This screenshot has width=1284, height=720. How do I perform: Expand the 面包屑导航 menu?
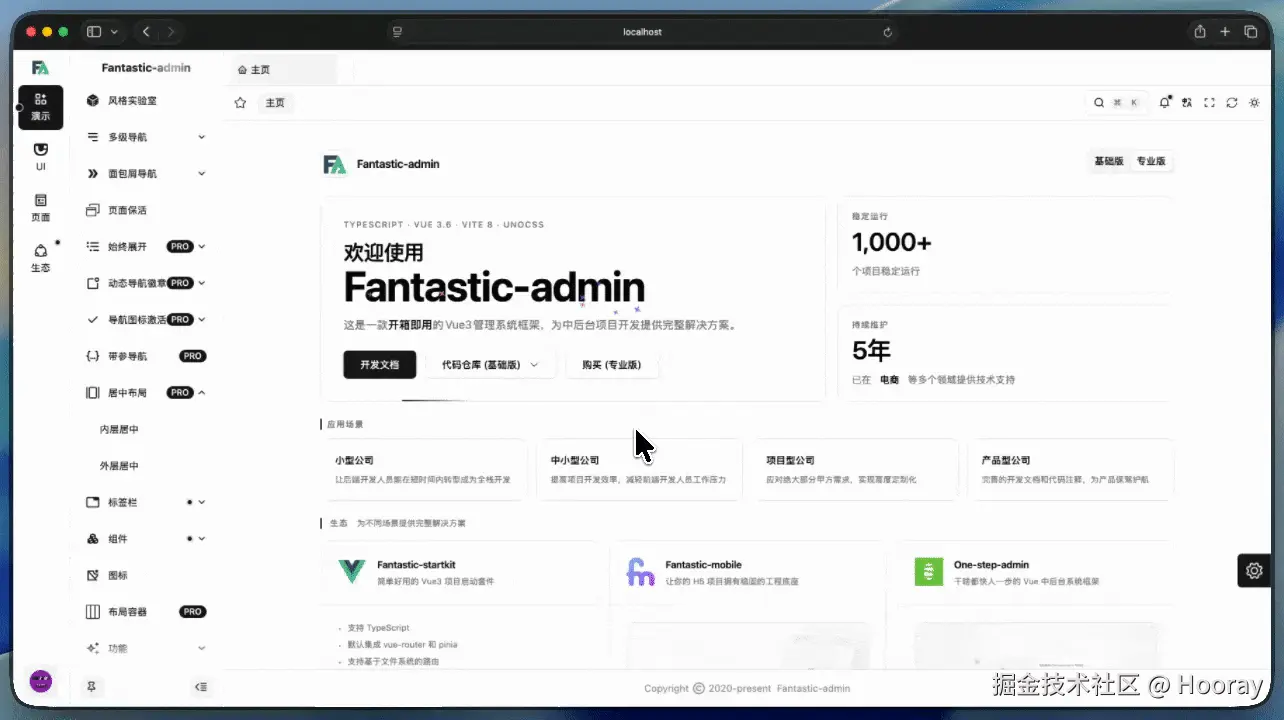point(146,174)
